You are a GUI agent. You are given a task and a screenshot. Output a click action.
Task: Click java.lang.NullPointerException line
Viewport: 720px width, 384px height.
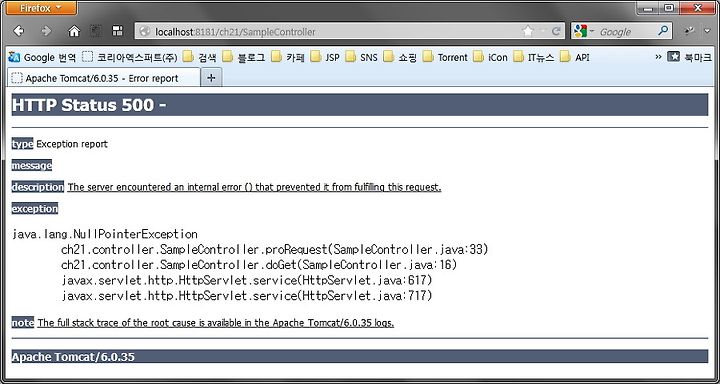105,234
